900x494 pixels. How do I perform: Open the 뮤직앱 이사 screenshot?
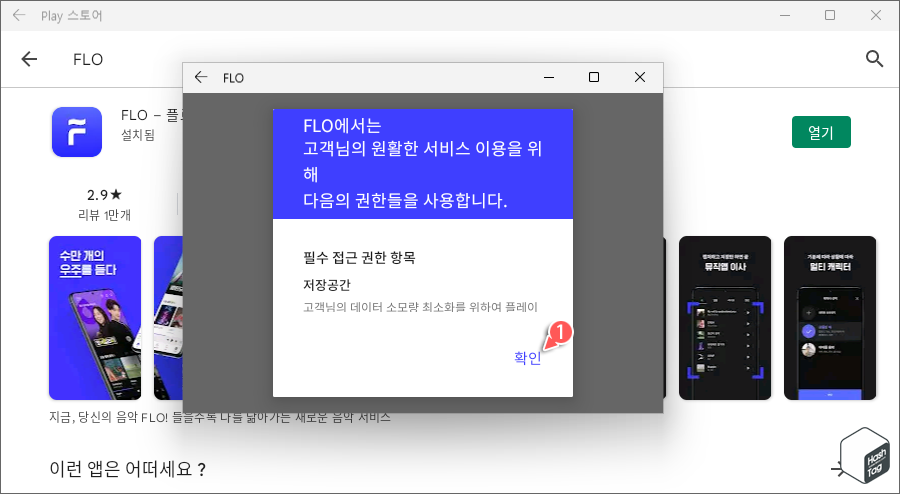pos(725,318)
